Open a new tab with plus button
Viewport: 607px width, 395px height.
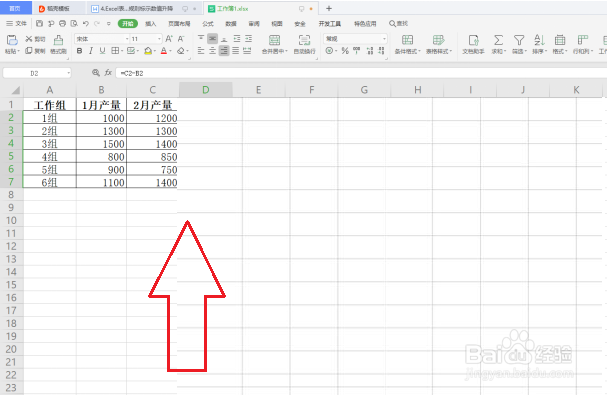pyautogui.click(x=329, y=8)
